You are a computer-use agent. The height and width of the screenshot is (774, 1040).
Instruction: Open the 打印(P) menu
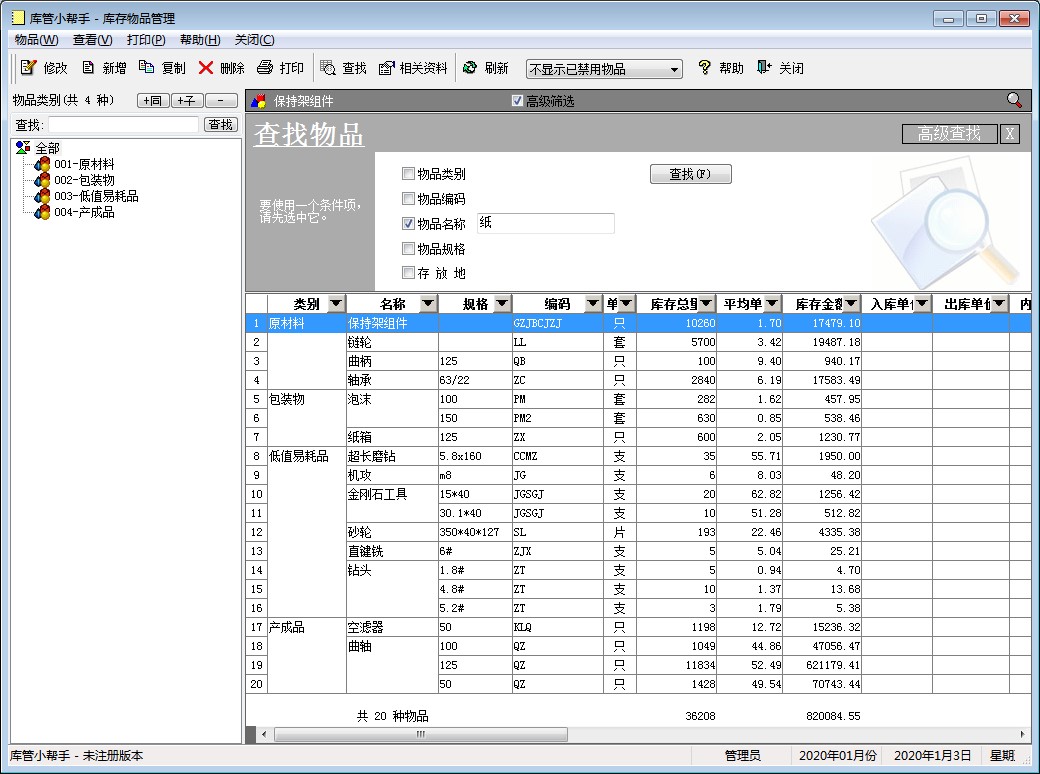(x=146, y=40)
